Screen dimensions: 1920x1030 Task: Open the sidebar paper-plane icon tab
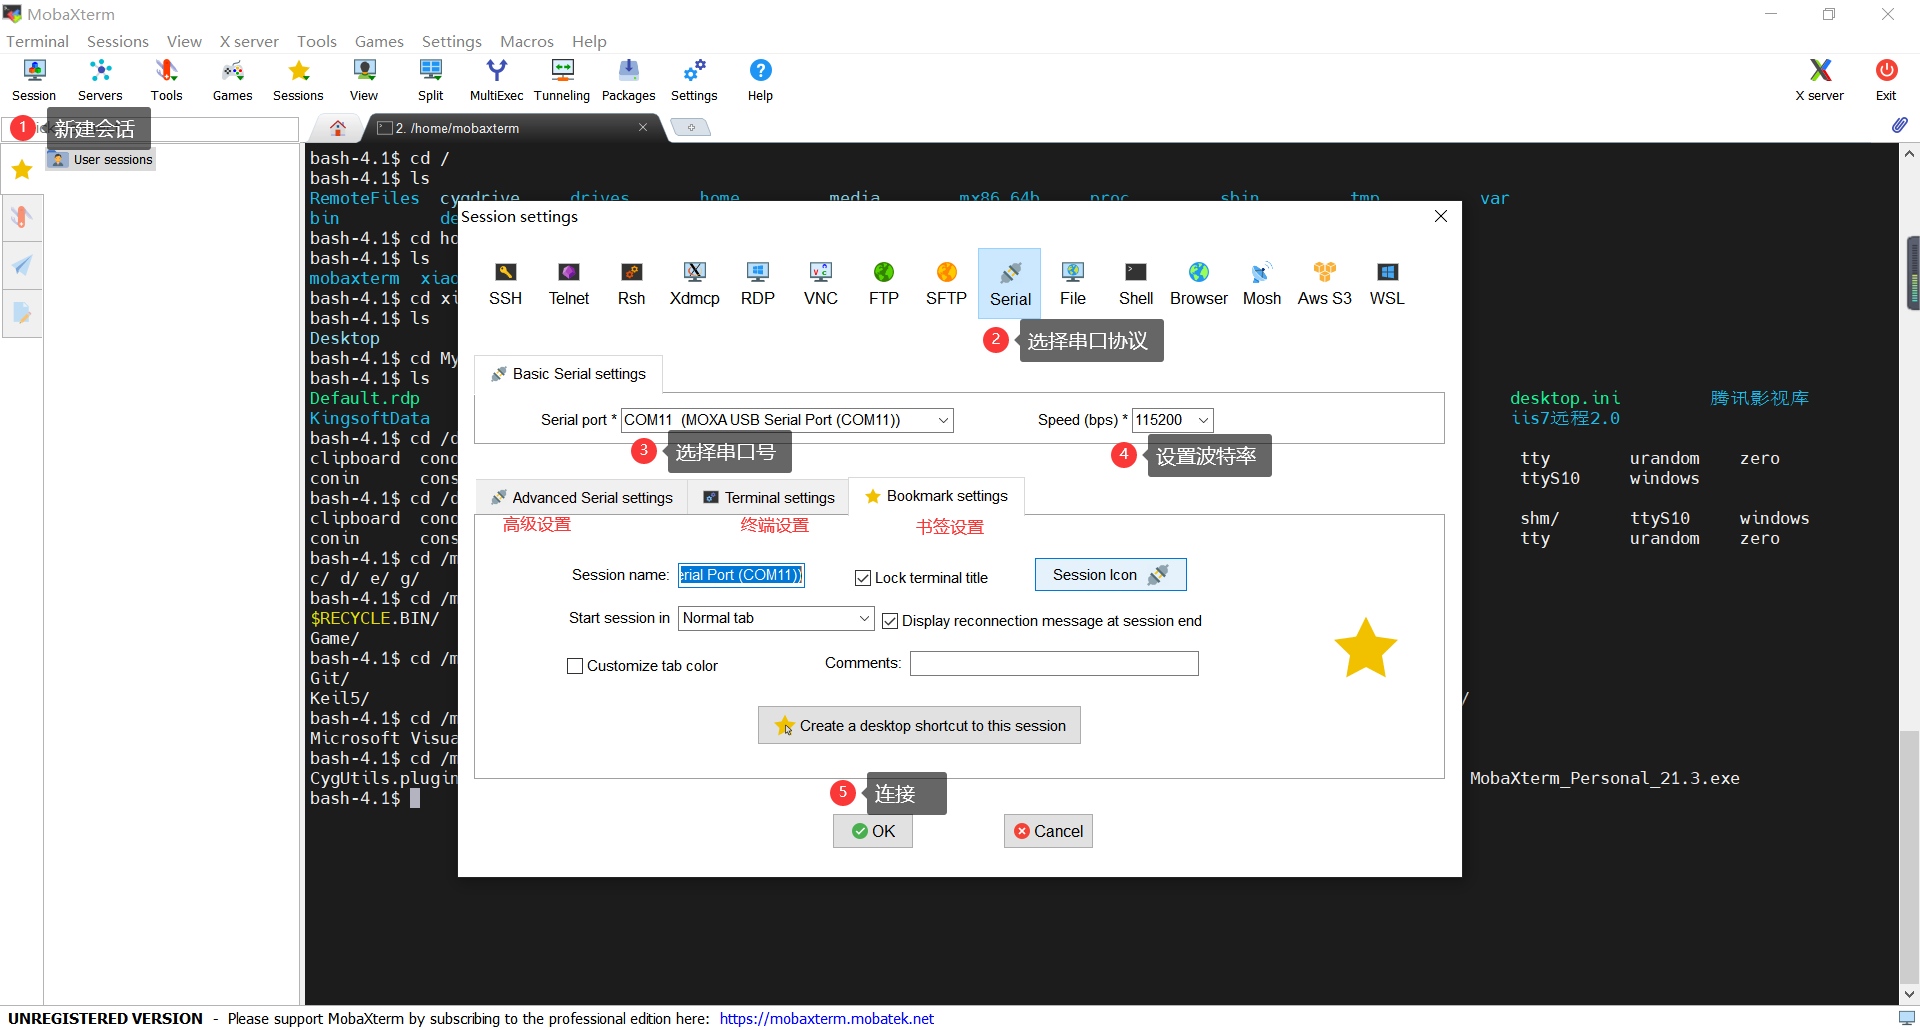[22, 265]
